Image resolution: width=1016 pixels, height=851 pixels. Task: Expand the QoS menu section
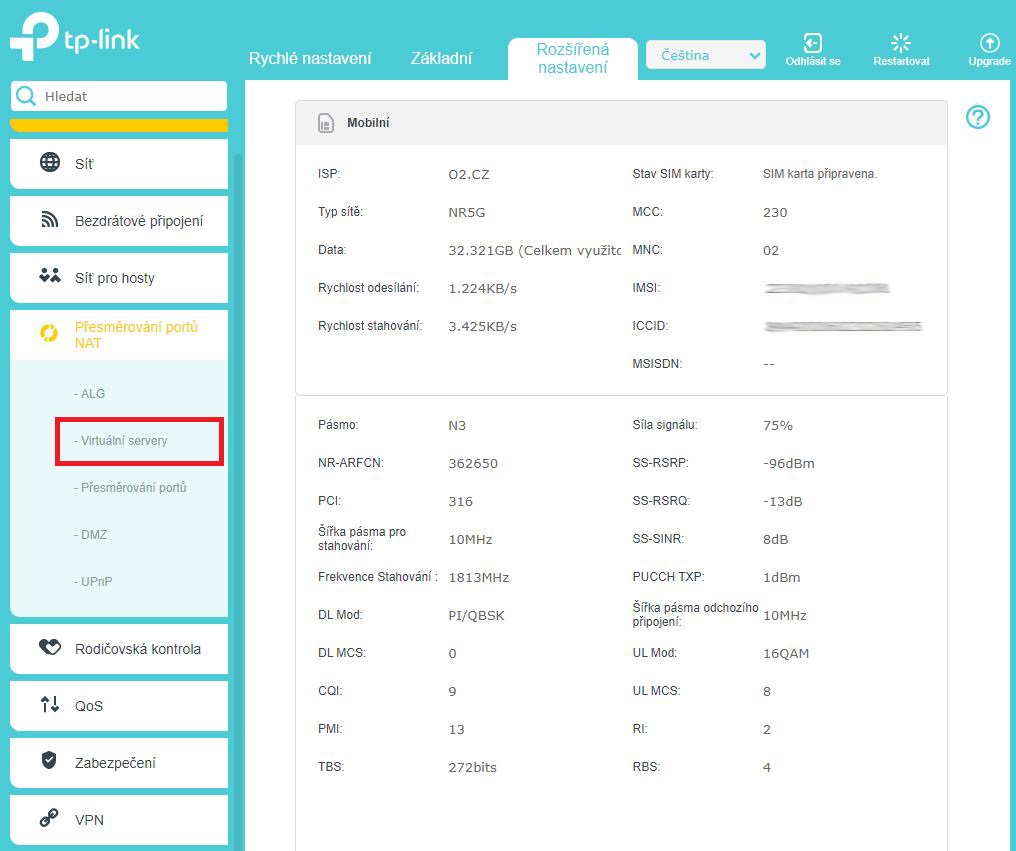119,705
